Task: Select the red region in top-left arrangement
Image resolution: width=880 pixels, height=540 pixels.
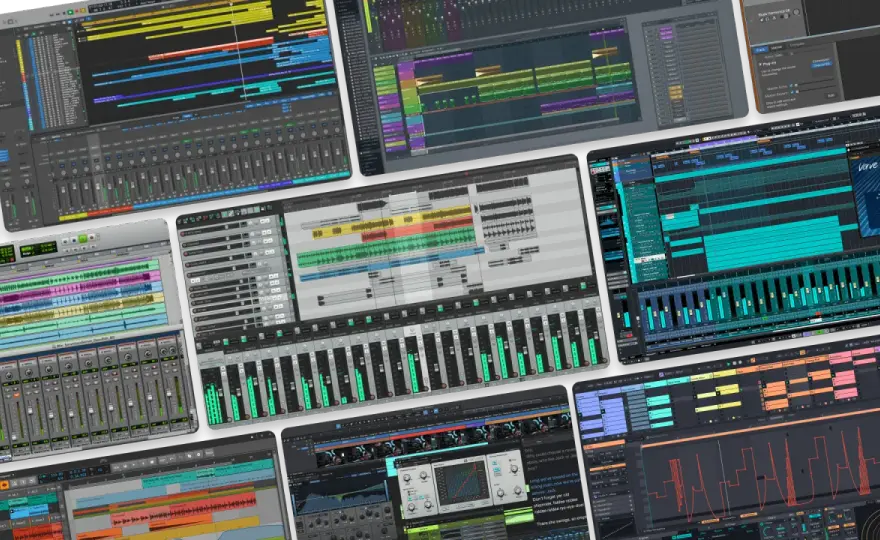Action: pyautogui.click(x=211, y=49)
